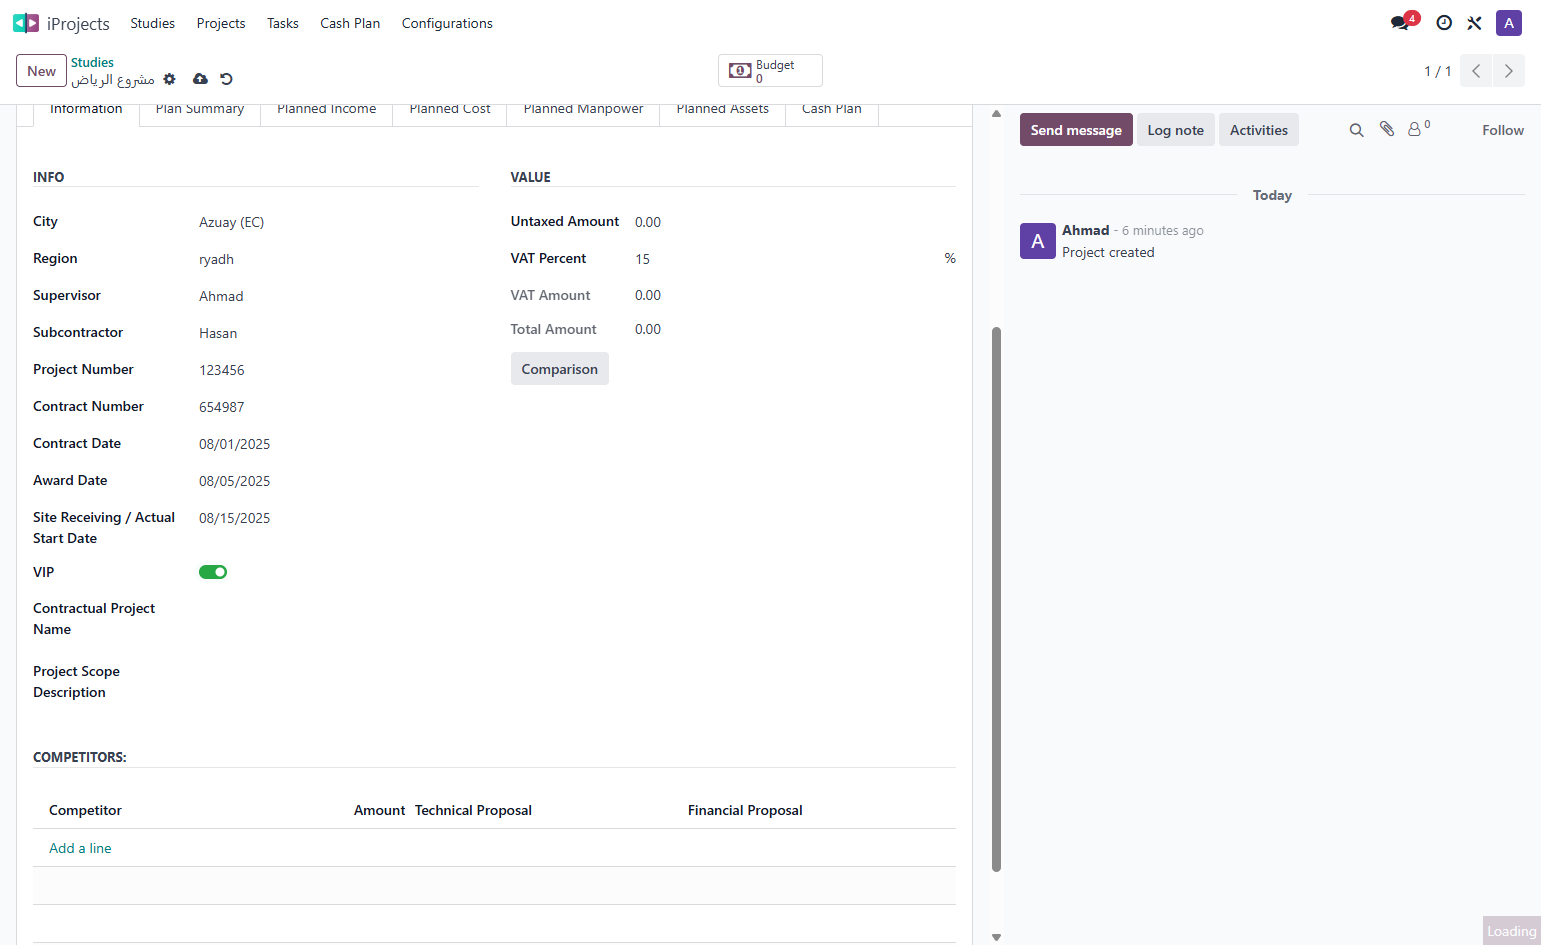The image size is (1541, 945).
Task: Click the New button
Action: point(42,71)
